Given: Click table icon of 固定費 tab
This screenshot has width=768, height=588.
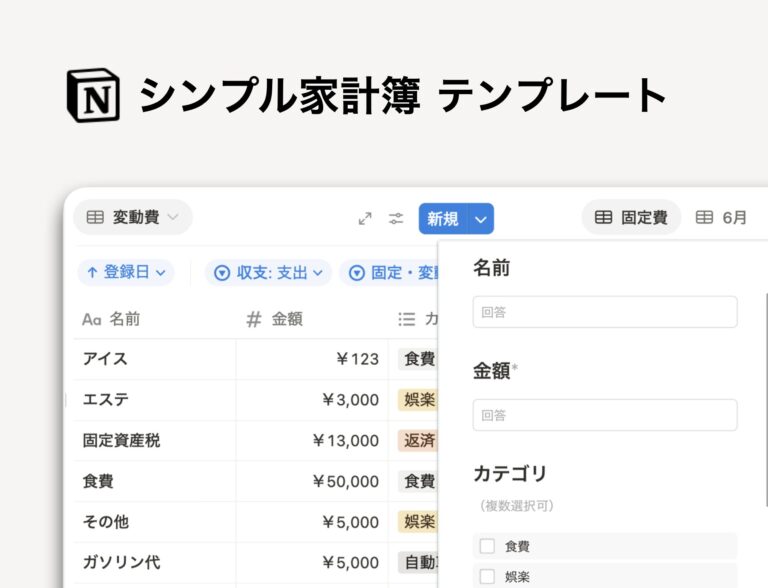Looking at the screenshot, I should point(603,217).
